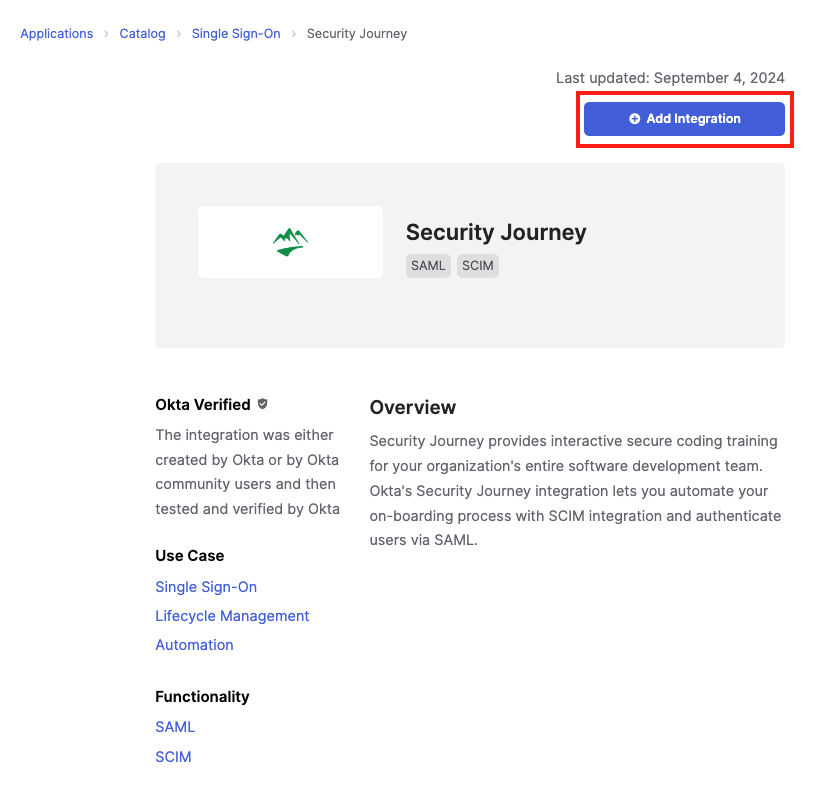Image resolution: width=821 pixels, height=789 pixels.
Task: Click the Security Journey mountain logo
Action: pos(290,242)
